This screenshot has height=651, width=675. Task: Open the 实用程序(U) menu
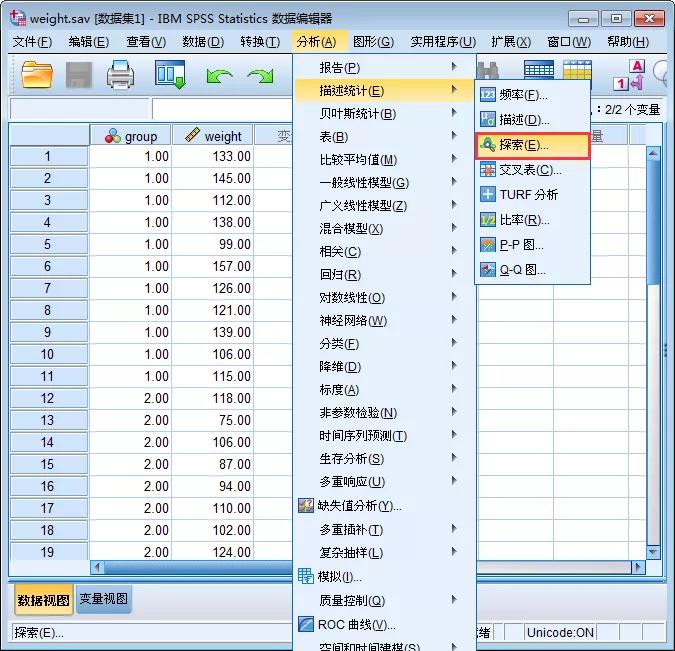(443, 42)
